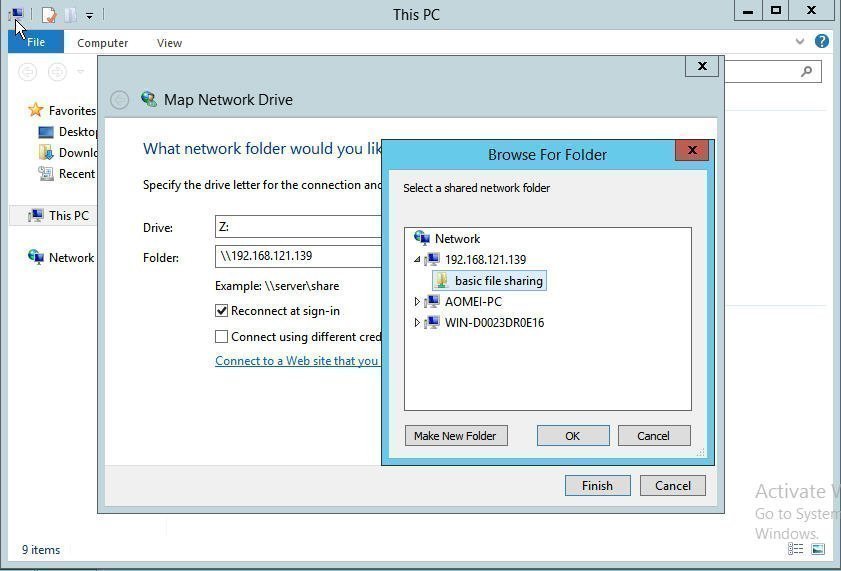Click the search magnifier icon in This PC

pos(806,71)
